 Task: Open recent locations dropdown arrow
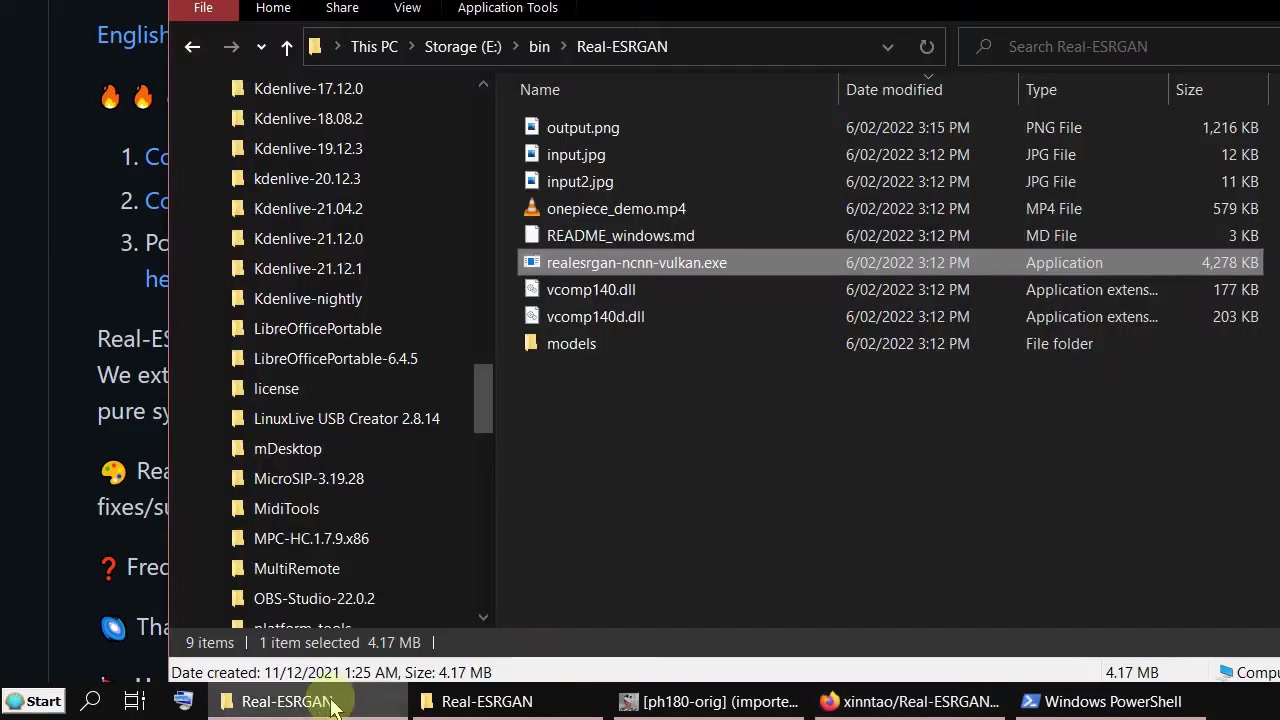261,47
